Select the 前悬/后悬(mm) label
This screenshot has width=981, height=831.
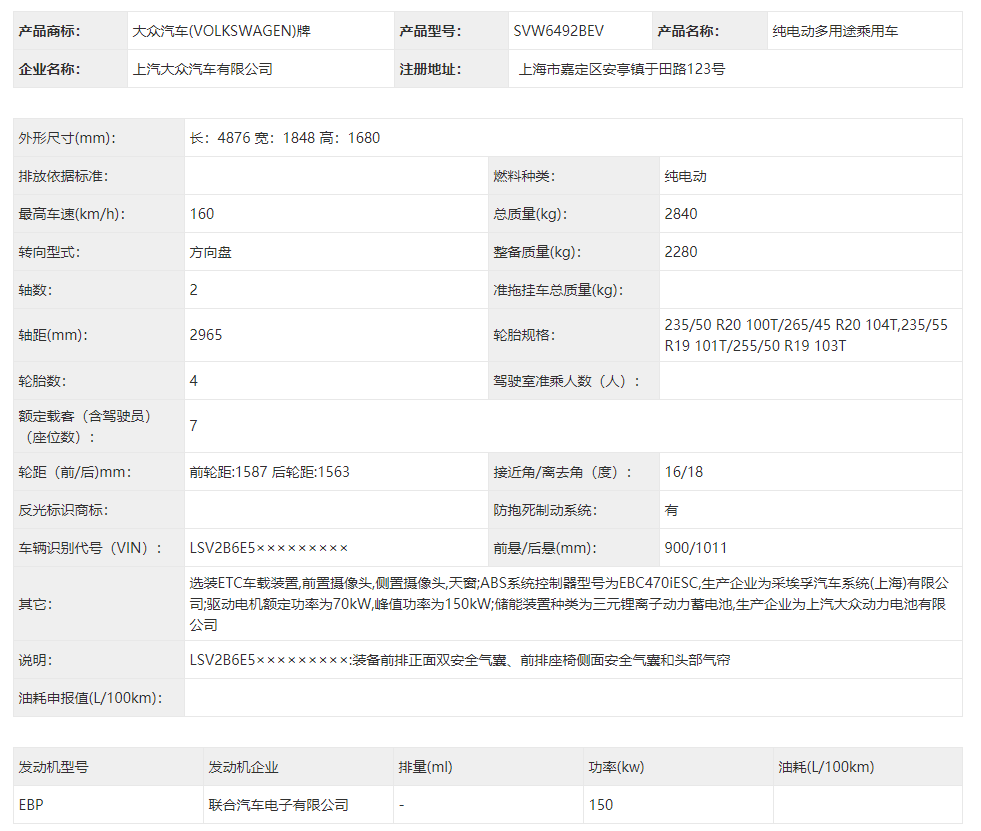[545, 548]
